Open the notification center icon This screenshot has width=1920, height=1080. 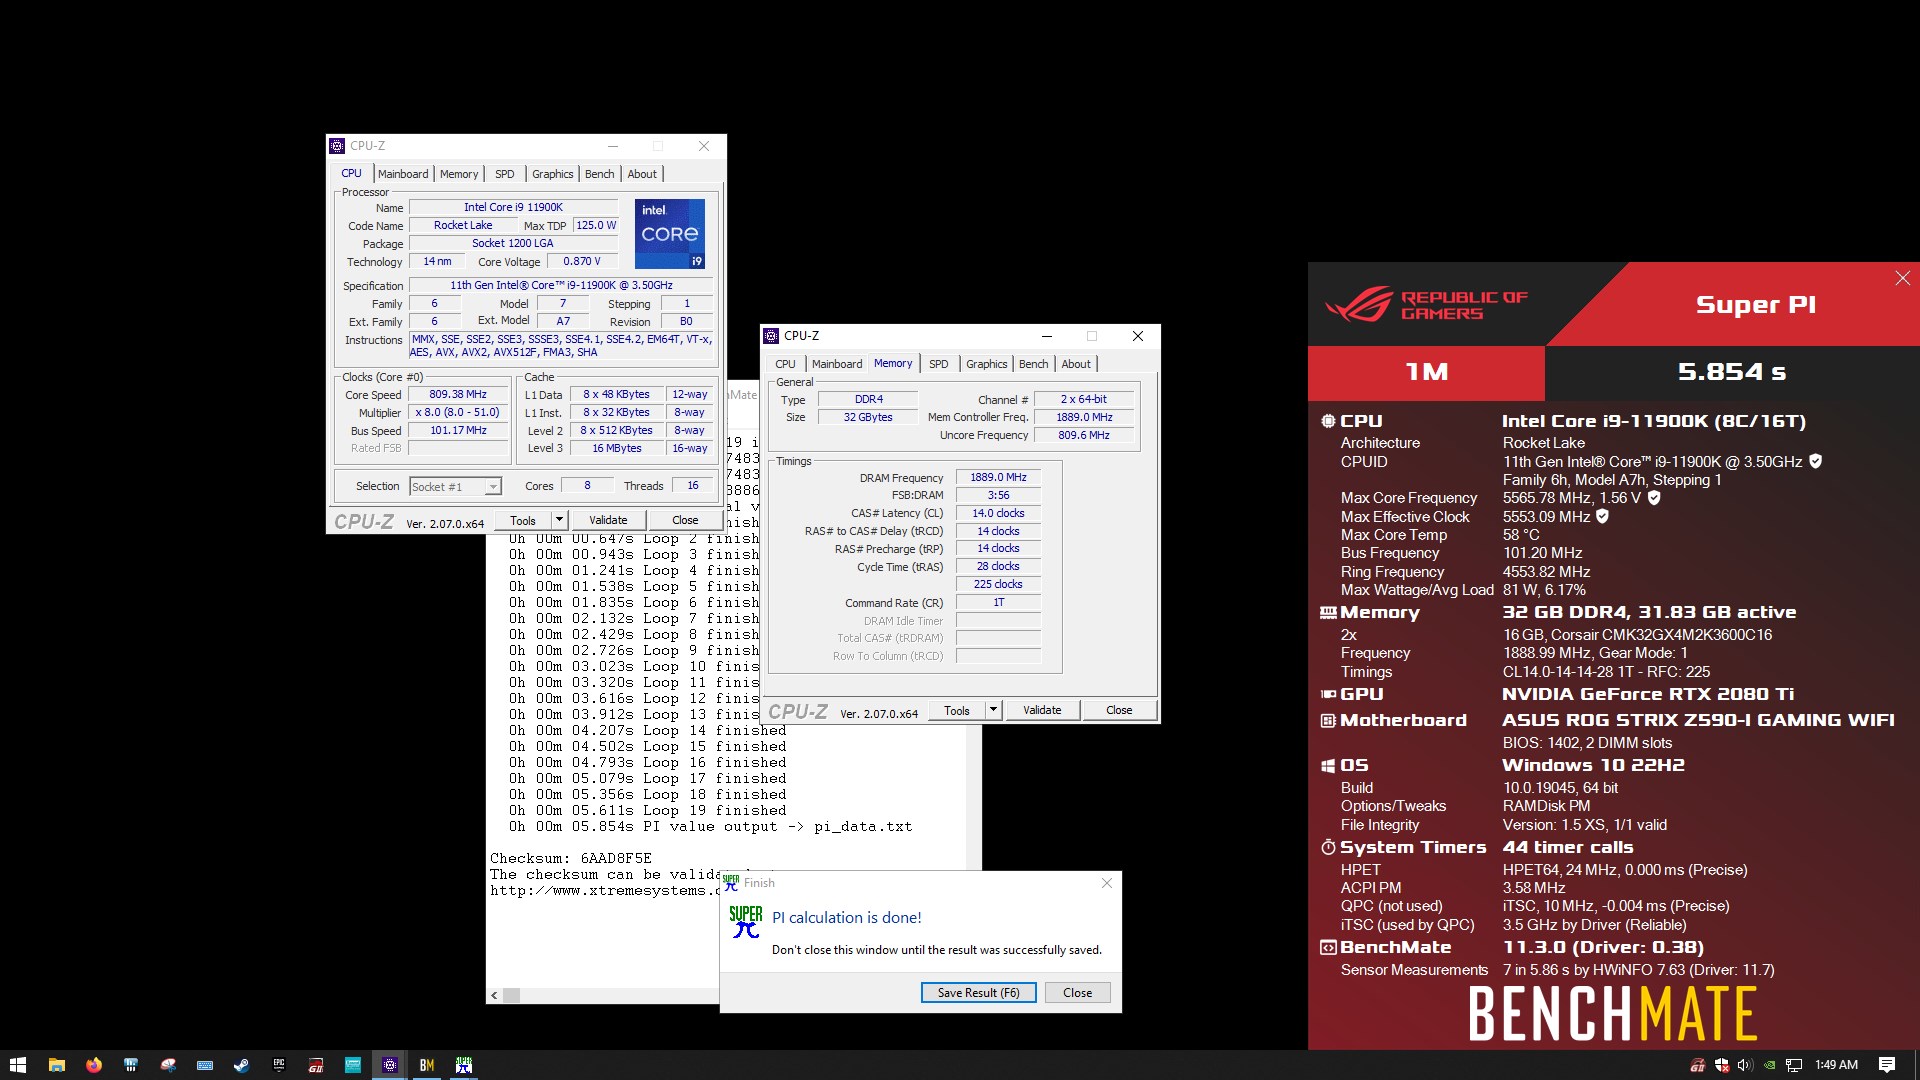pos(1886,1065)
